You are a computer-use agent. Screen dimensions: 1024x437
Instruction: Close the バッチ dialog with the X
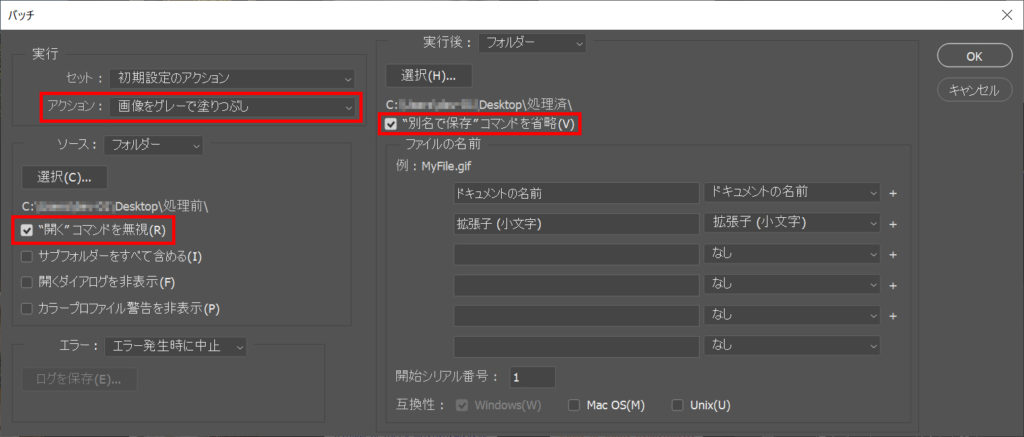1005,15
